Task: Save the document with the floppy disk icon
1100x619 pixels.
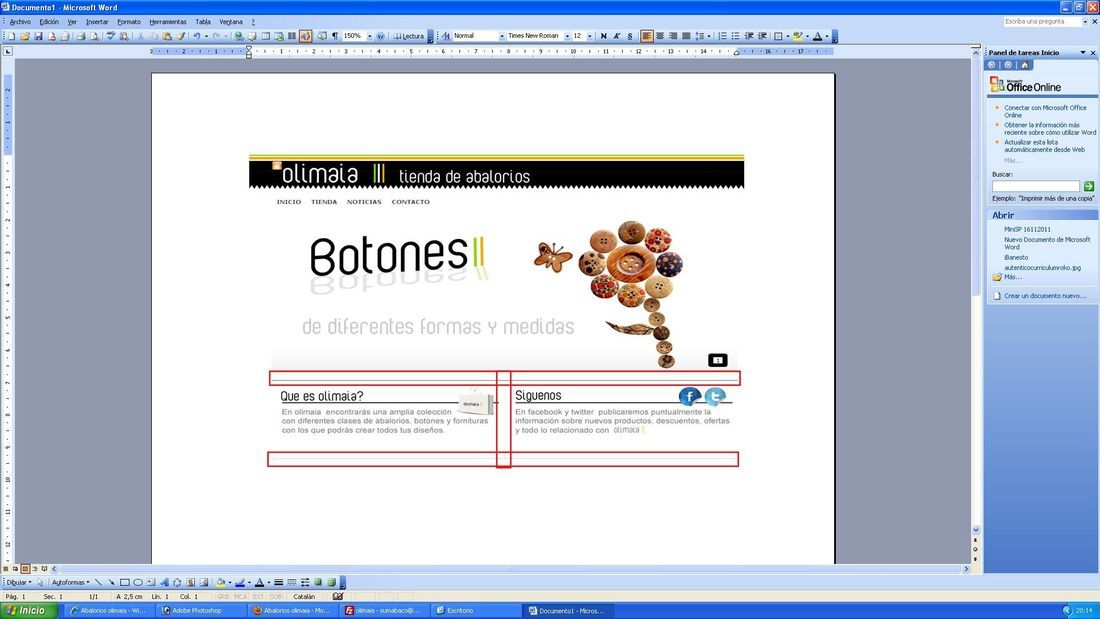Action: click(x=39, y=36)
